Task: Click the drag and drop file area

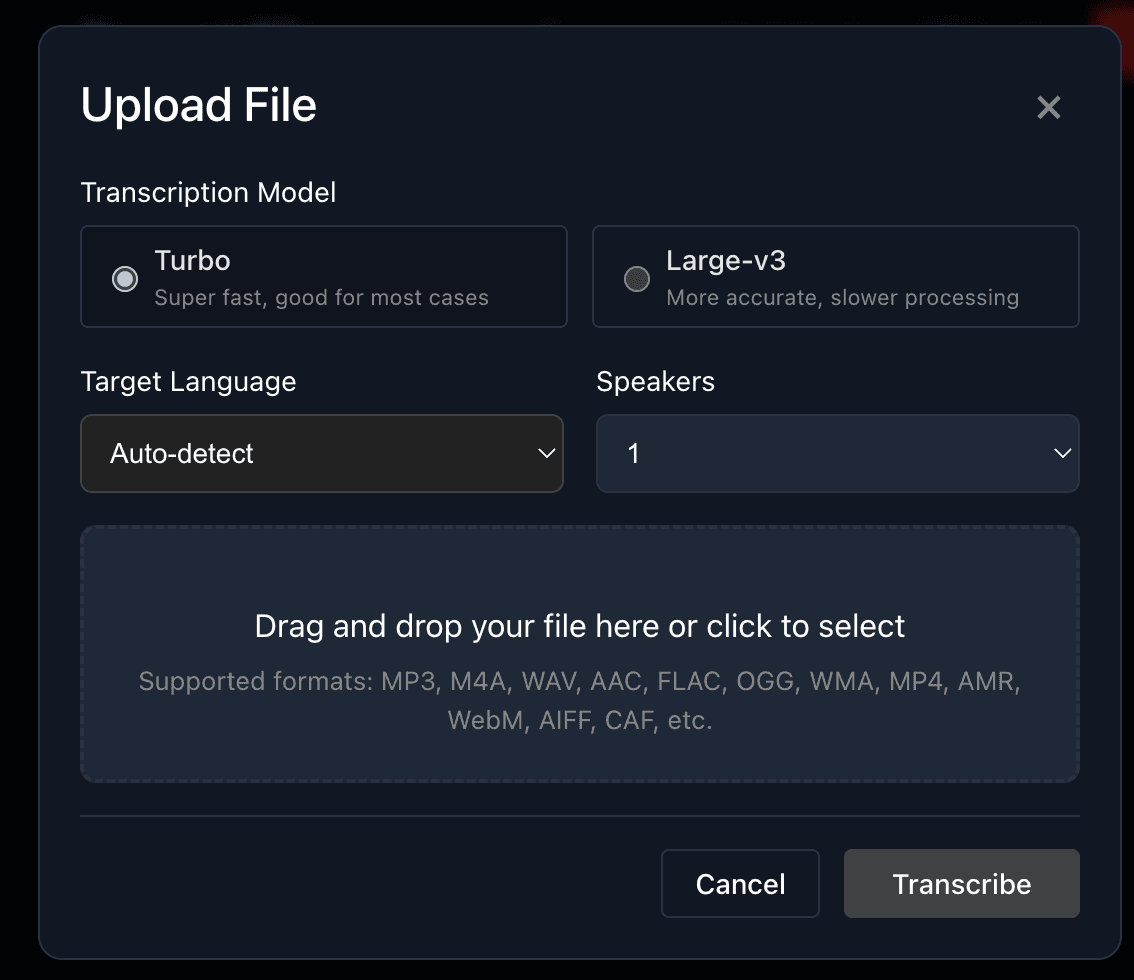Action: (580, 654)
